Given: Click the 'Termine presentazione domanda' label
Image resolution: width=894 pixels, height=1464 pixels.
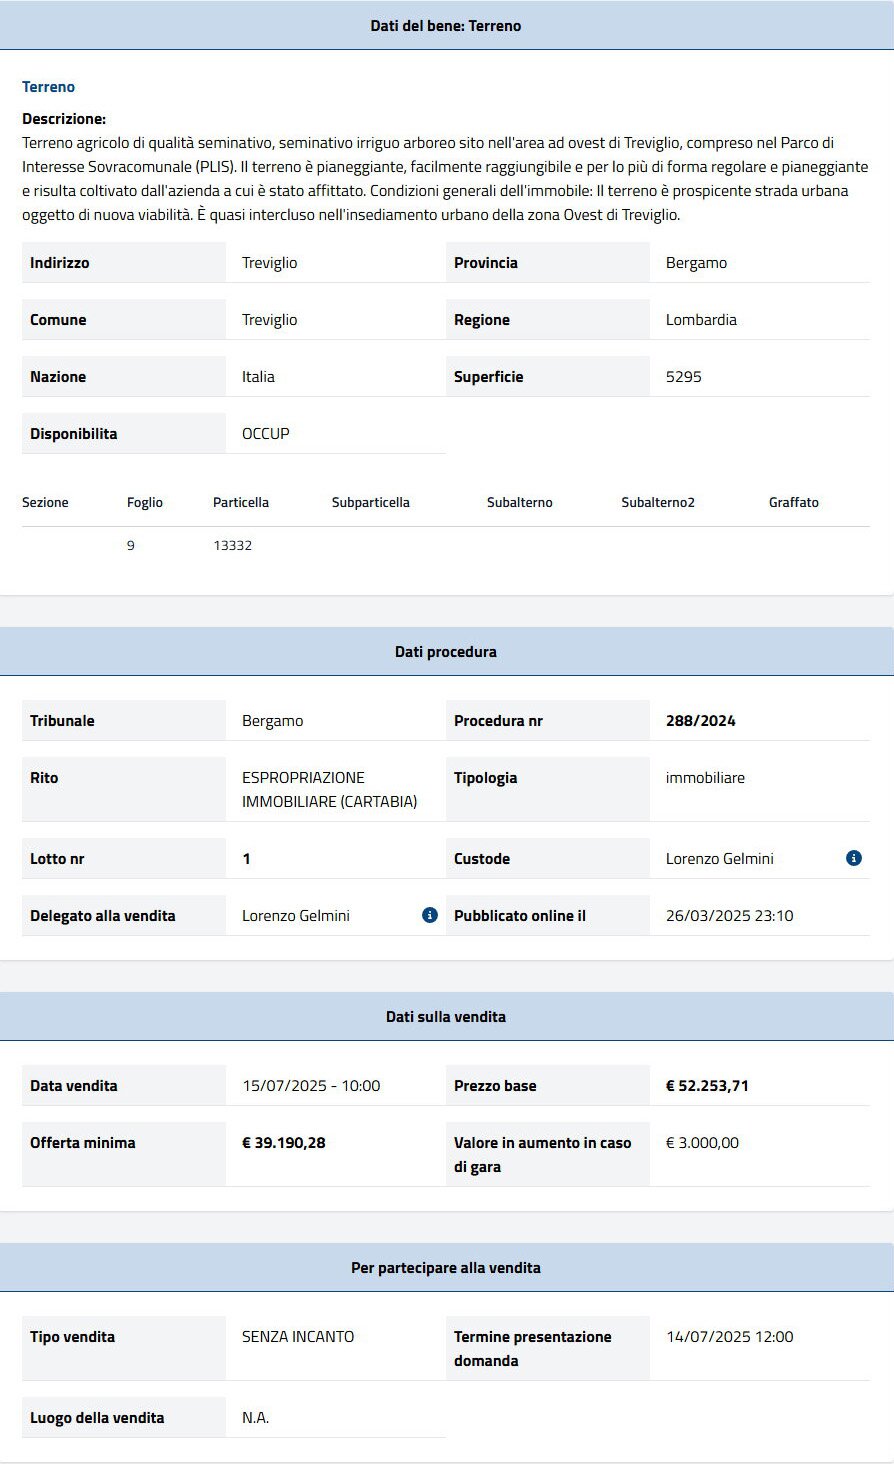Looking at the screenshot, I should pos(533,1349).
